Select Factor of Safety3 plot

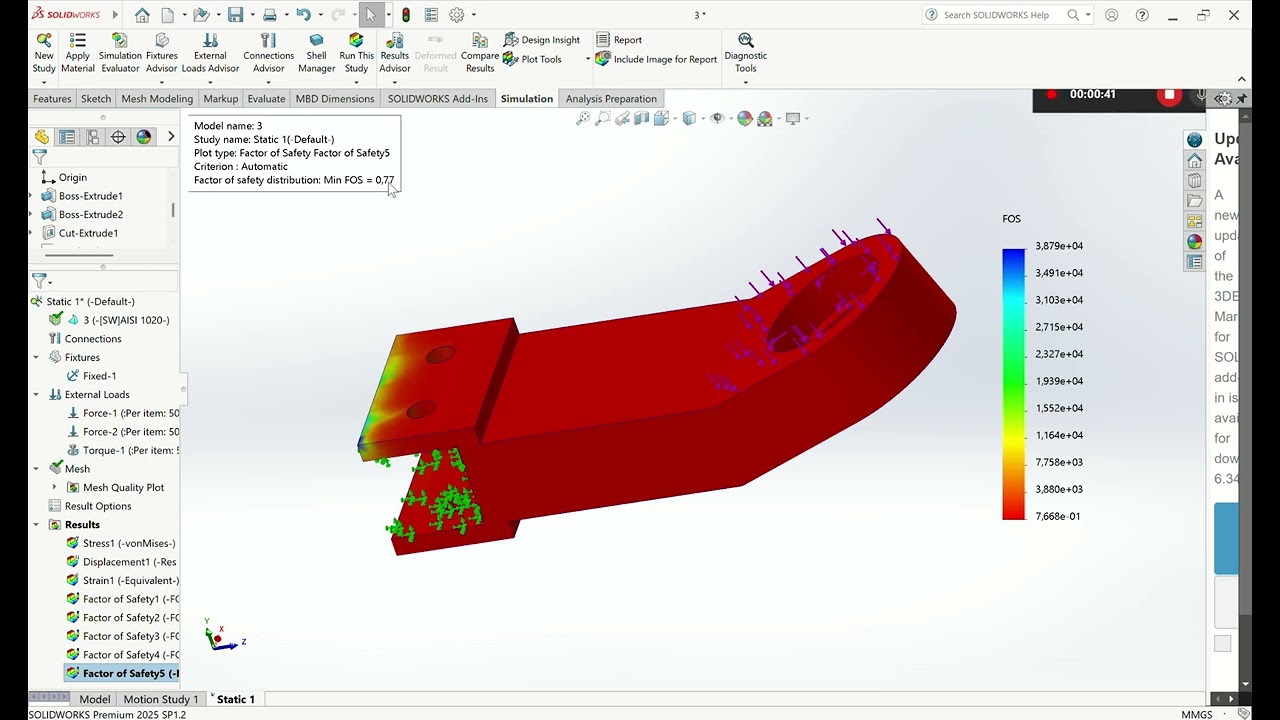tap(122, 636)
